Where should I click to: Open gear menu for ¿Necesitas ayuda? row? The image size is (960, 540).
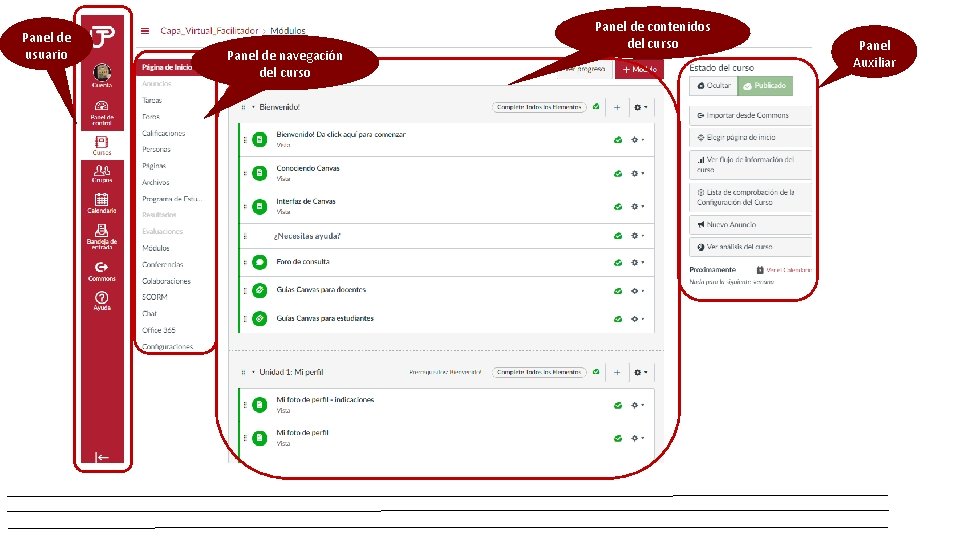[x=637, y=236]
